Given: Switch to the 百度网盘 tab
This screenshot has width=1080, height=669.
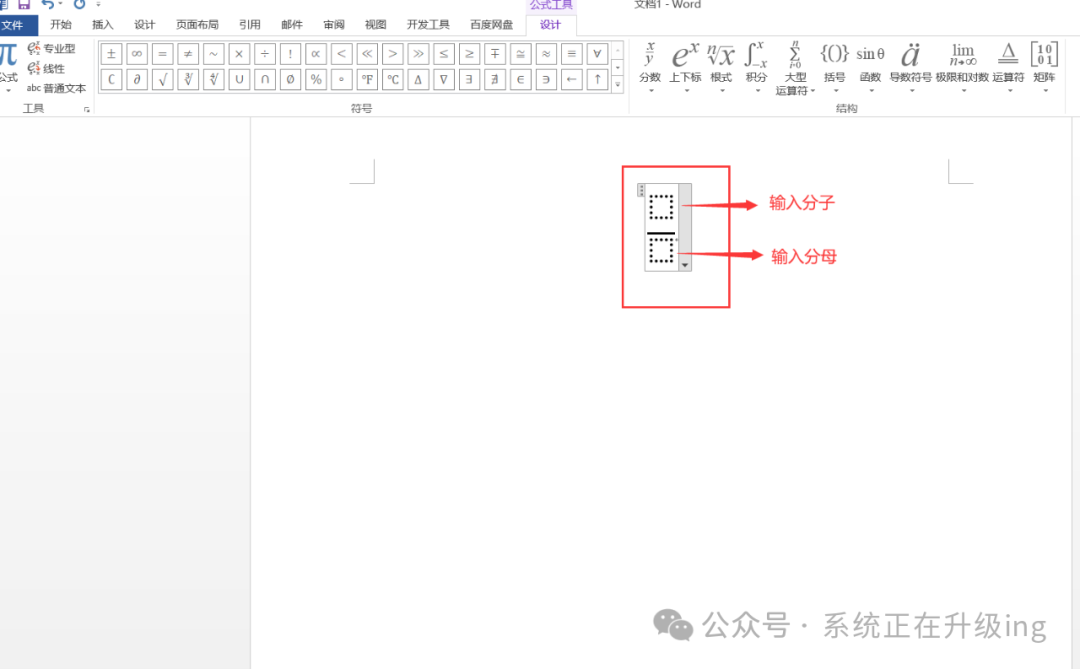Looking at the screenshot, I should (x=492, y=25).
